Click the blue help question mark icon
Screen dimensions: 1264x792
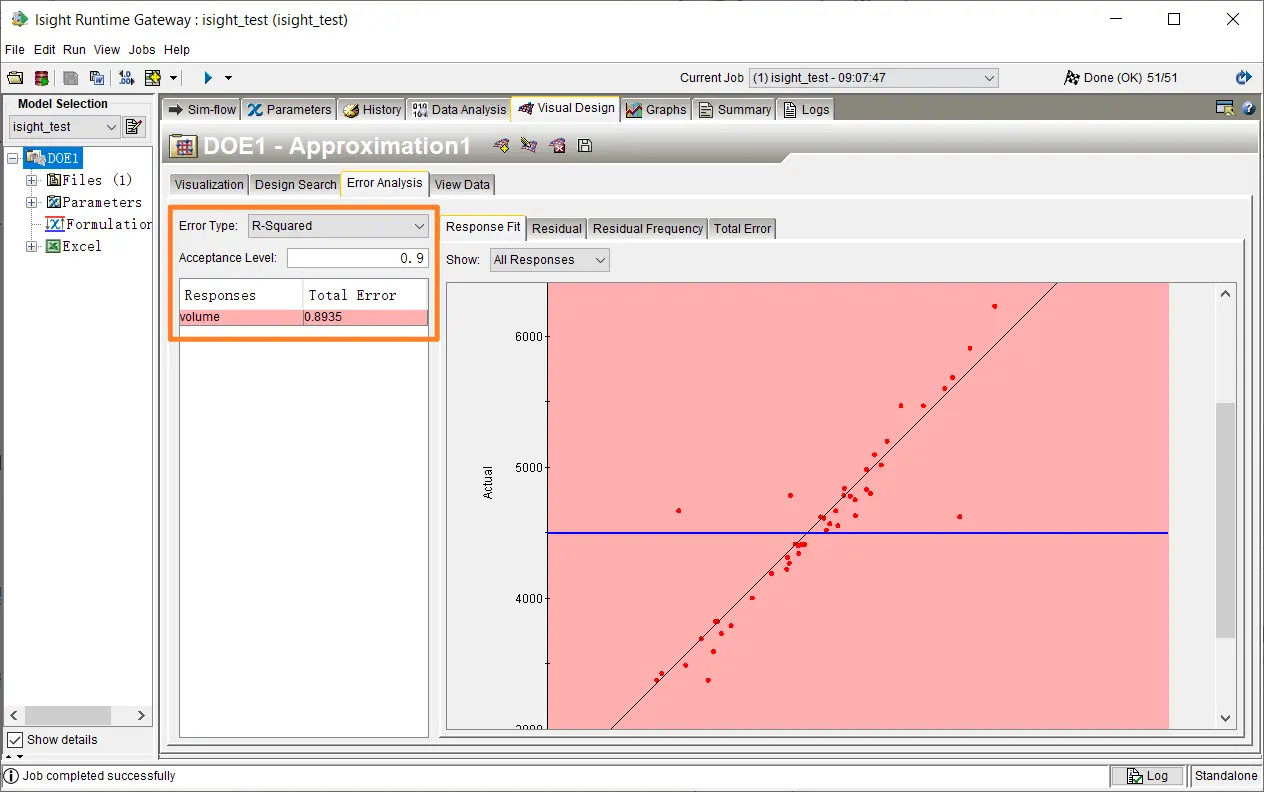pyautogui.click(x=1248, y=108)
